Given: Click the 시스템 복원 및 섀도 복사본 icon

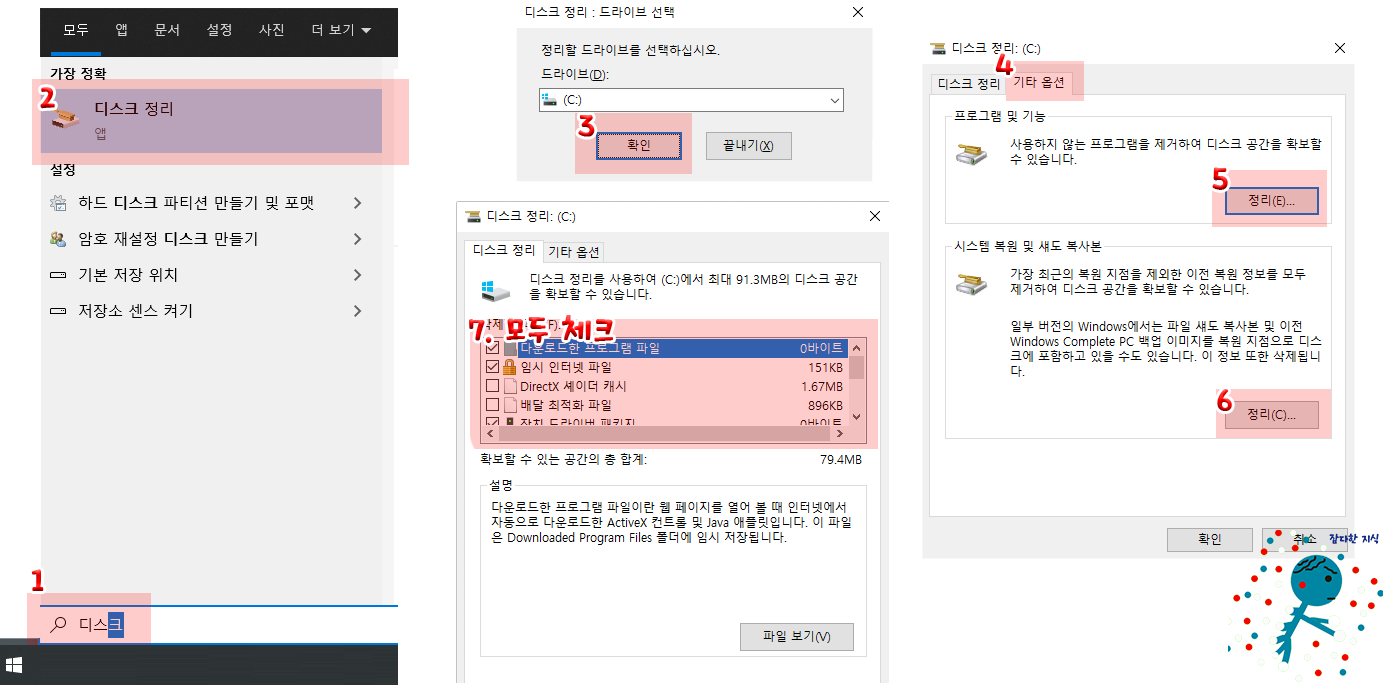Looking at the screenshot, I should click(x=970, y=284).
